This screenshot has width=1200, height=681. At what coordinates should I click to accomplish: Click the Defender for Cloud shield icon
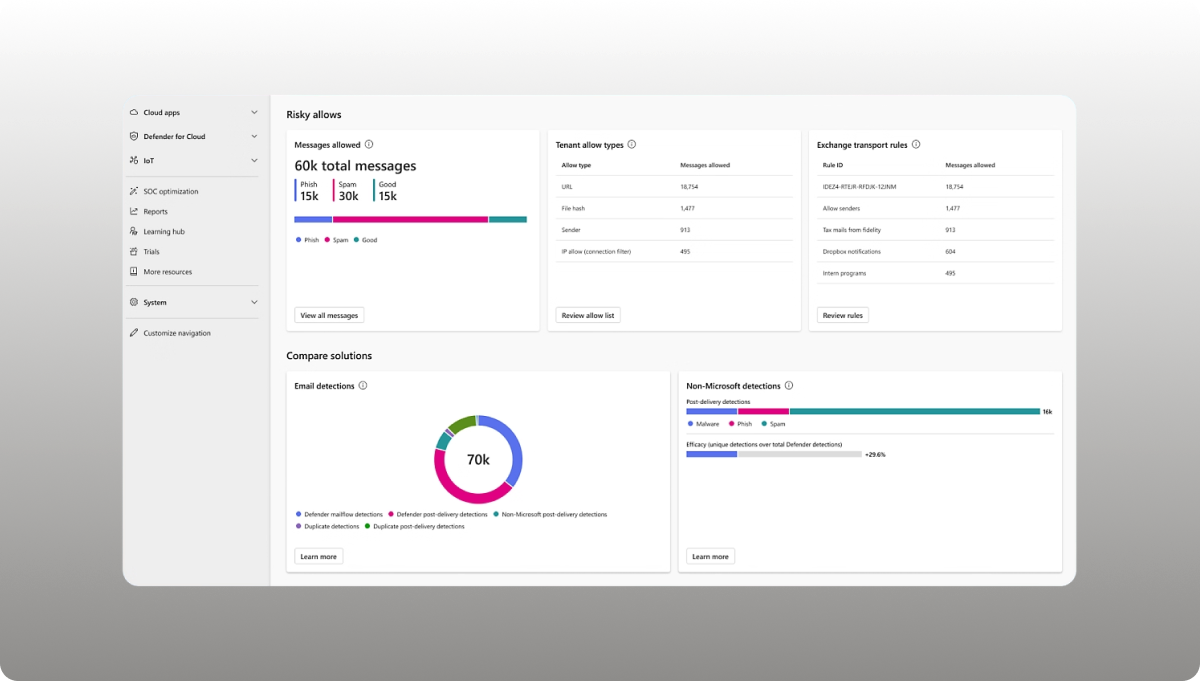[x=134, y=136]
